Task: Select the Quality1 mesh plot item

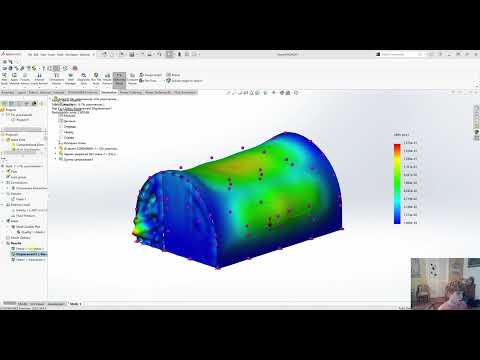Action: coord(30,232)
